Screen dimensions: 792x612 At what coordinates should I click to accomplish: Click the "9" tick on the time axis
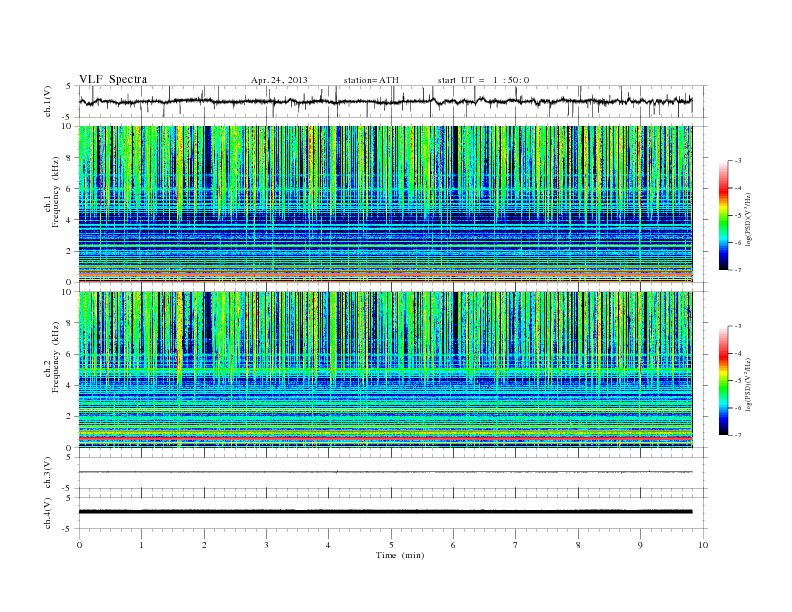pyautogui.click(x=640, y=545)
